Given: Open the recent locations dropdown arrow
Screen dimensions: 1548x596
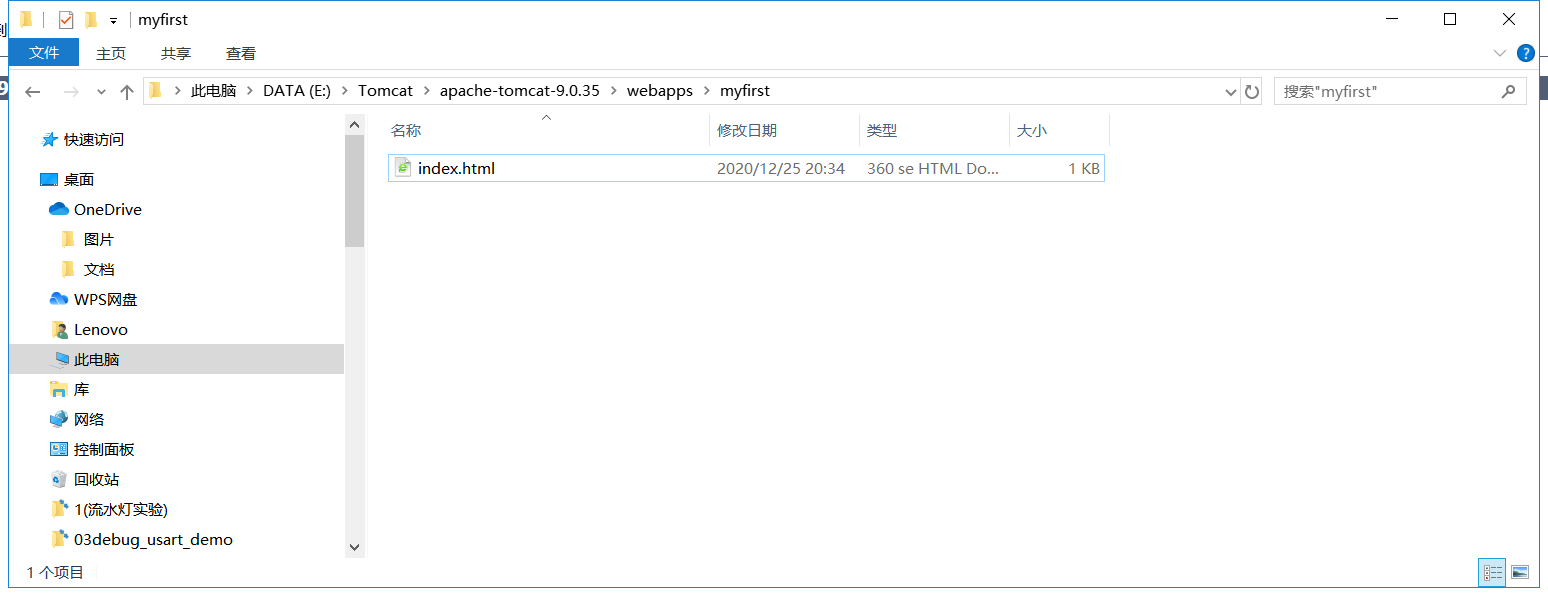Looking at the screenshot, I should point(101,91).
